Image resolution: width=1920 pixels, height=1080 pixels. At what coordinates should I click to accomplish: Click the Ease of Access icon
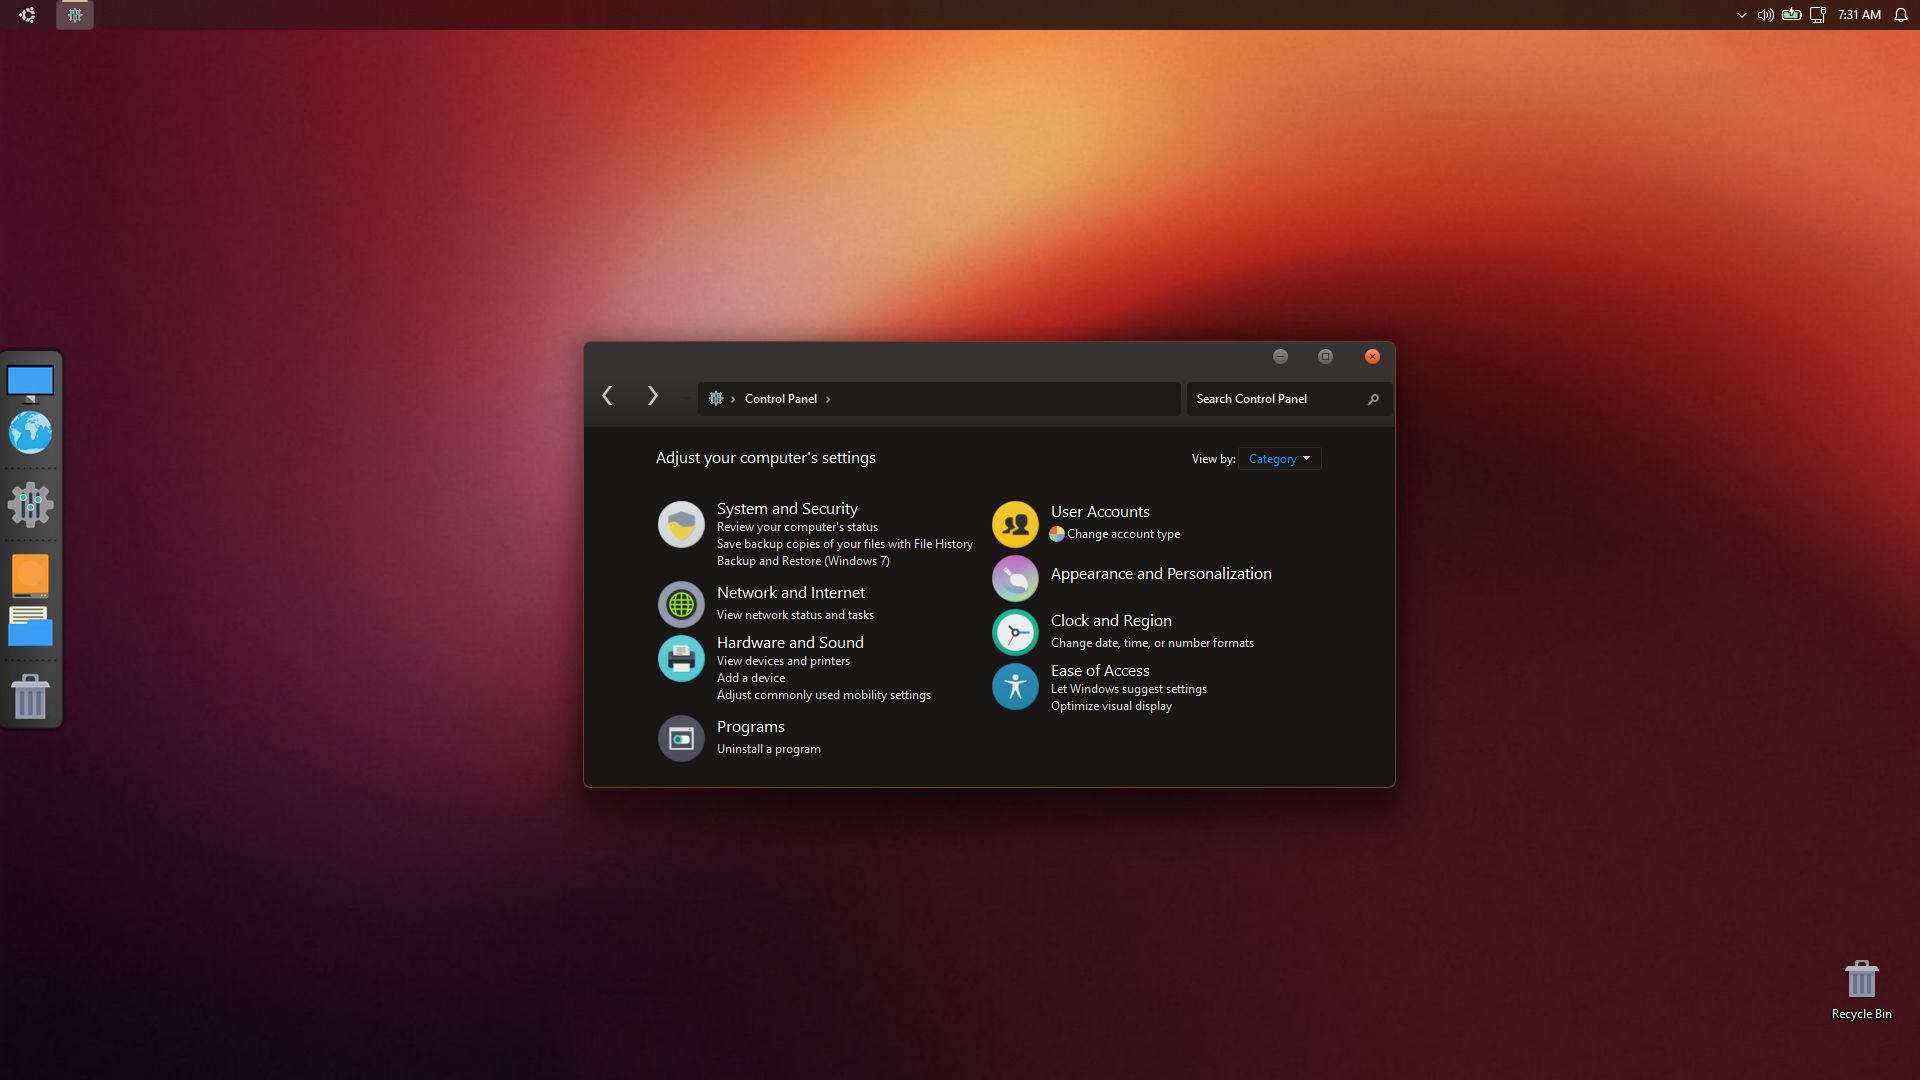(1015, 686)
